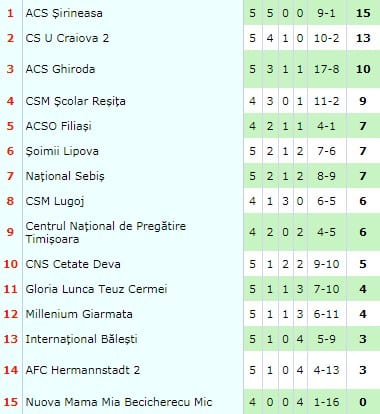Image resolution: width=380 pixels, height=414 pixels.
Task: Select Șoimii Lipova team name
Action: coord(62,151)
